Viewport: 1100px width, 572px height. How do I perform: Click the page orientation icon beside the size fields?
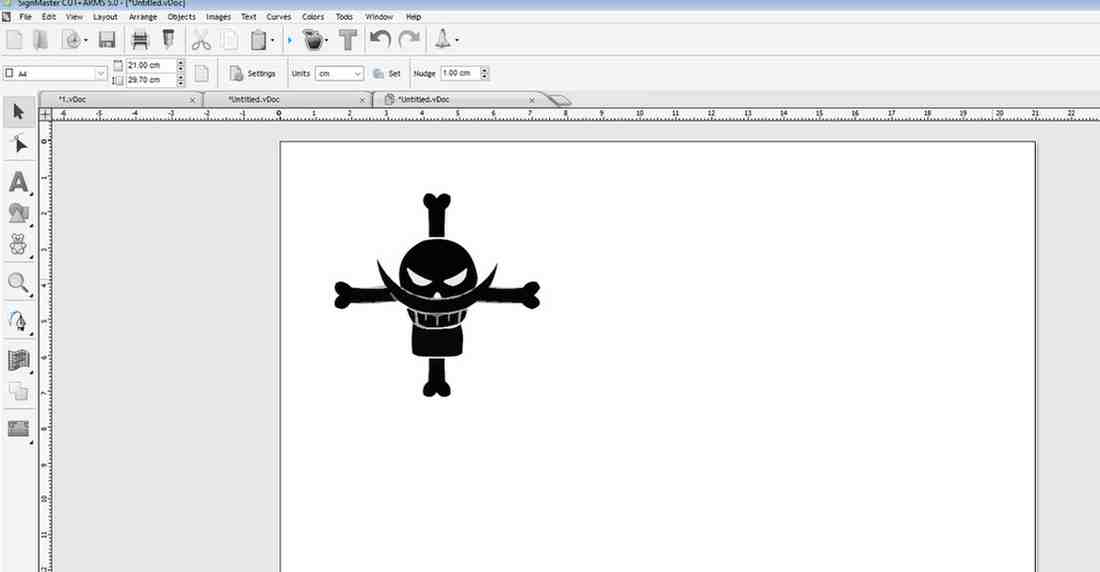pyautogui.click(x=201, y=73)
